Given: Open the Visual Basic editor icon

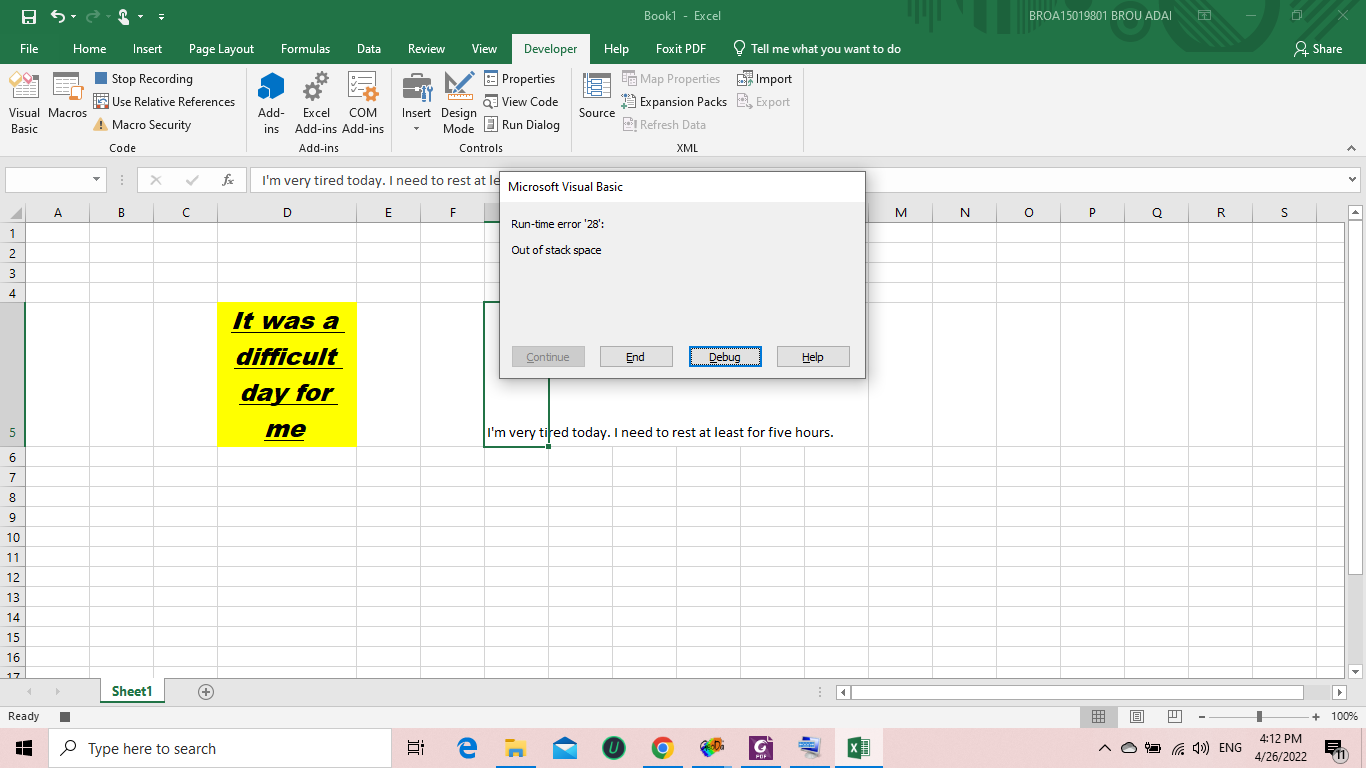Looking at the screenshot, I should 24,102.
